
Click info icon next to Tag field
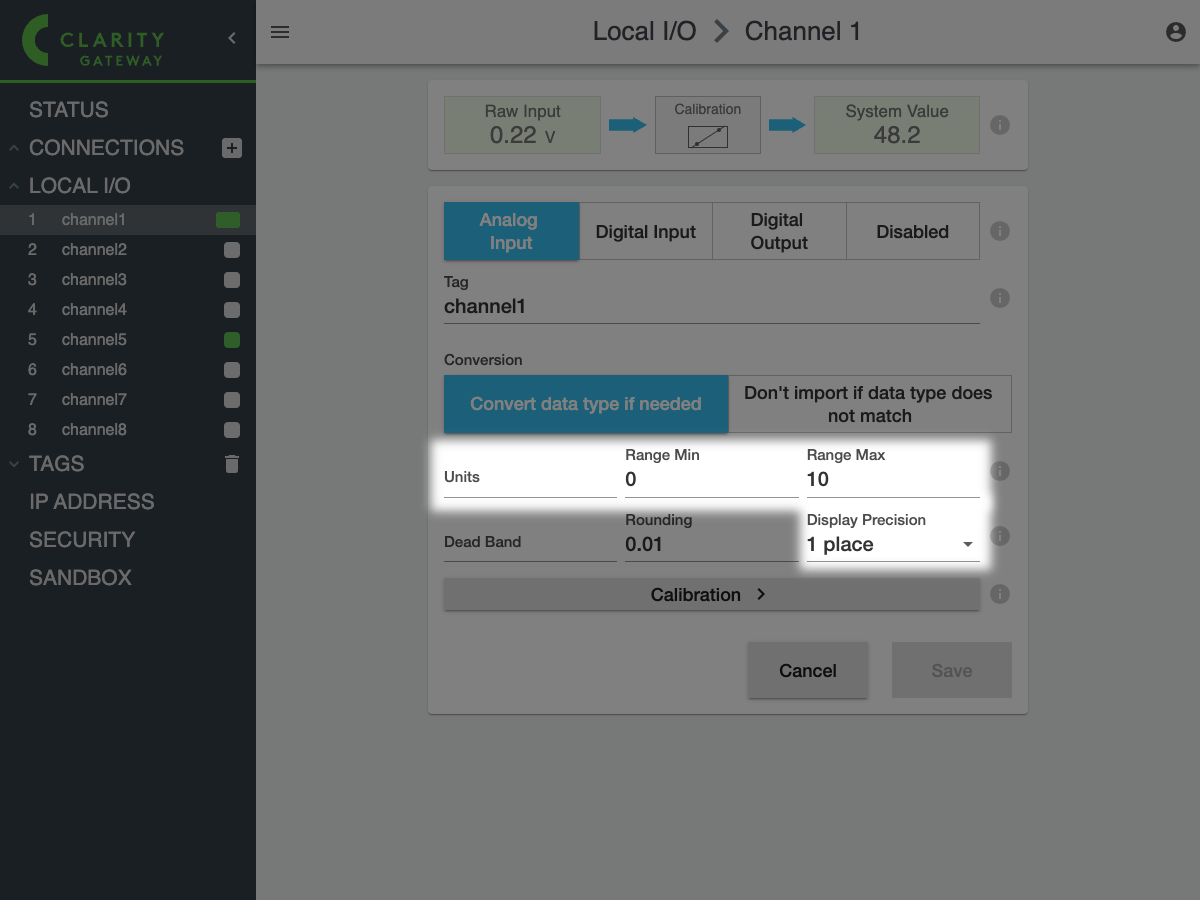999,298
